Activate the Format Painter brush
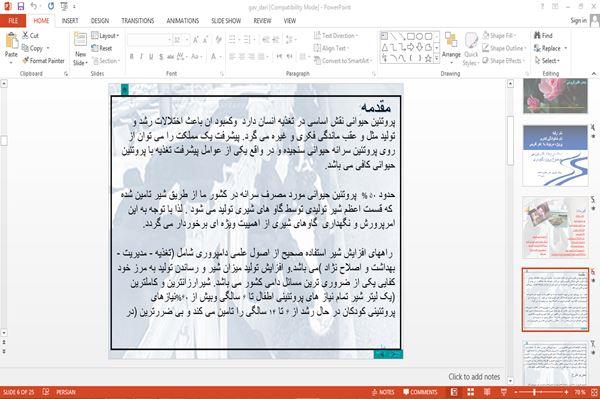 click(x=44, y=61)
